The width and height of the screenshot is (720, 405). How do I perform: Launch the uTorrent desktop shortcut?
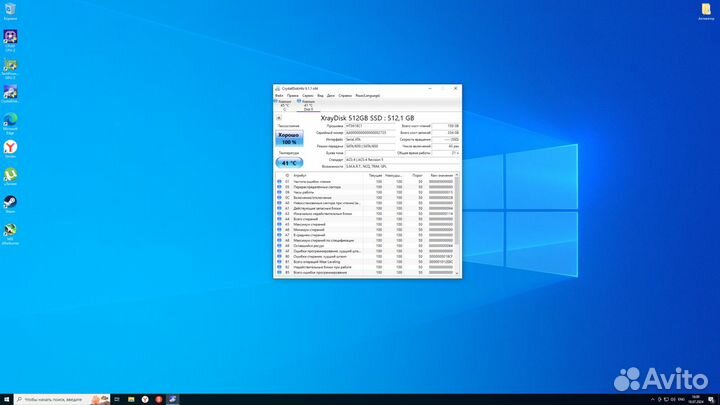[10, 176]
